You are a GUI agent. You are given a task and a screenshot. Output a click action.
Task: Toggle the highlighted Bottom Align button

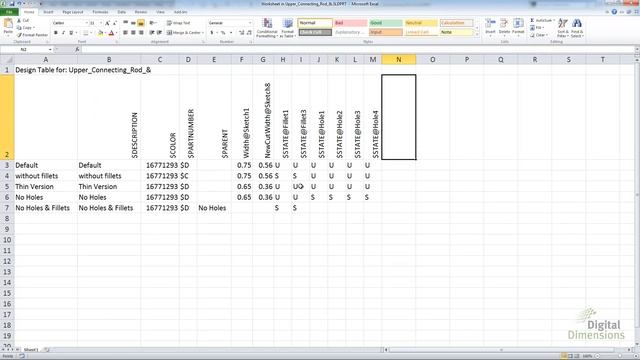click(141, 23)
